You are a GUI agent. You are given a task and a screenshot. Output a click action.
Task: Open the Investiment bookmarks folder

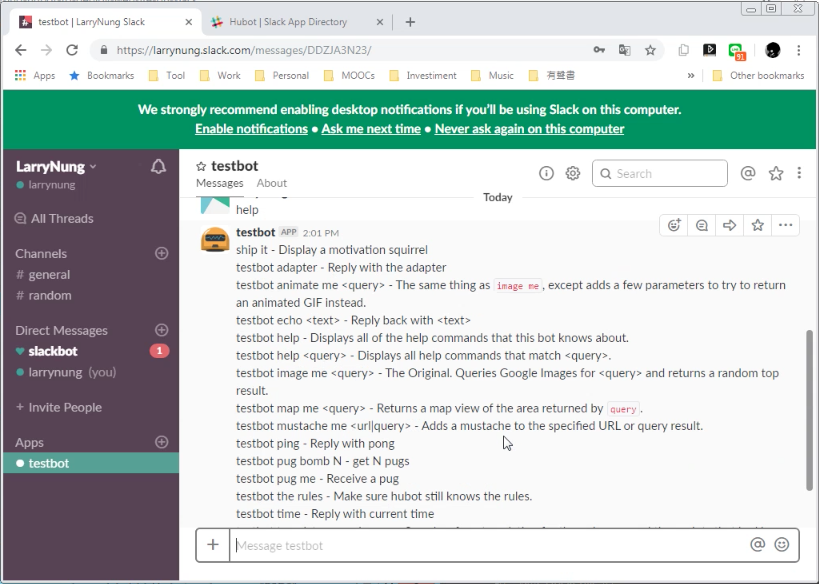pyautogui.click(x=423, y=75)
